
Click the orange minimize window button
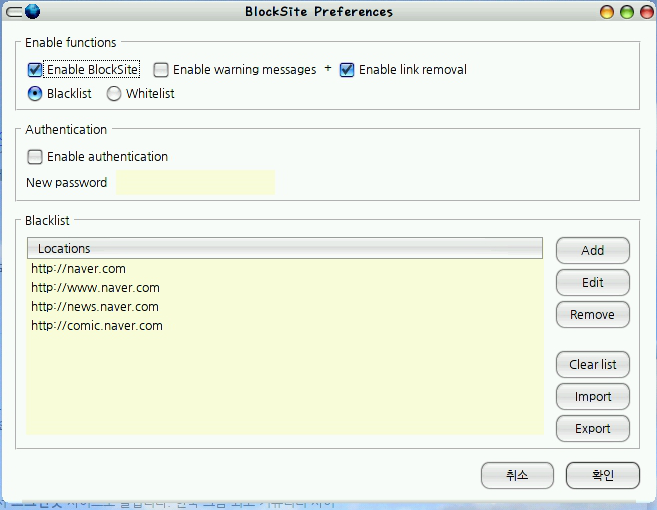(607, 12)
